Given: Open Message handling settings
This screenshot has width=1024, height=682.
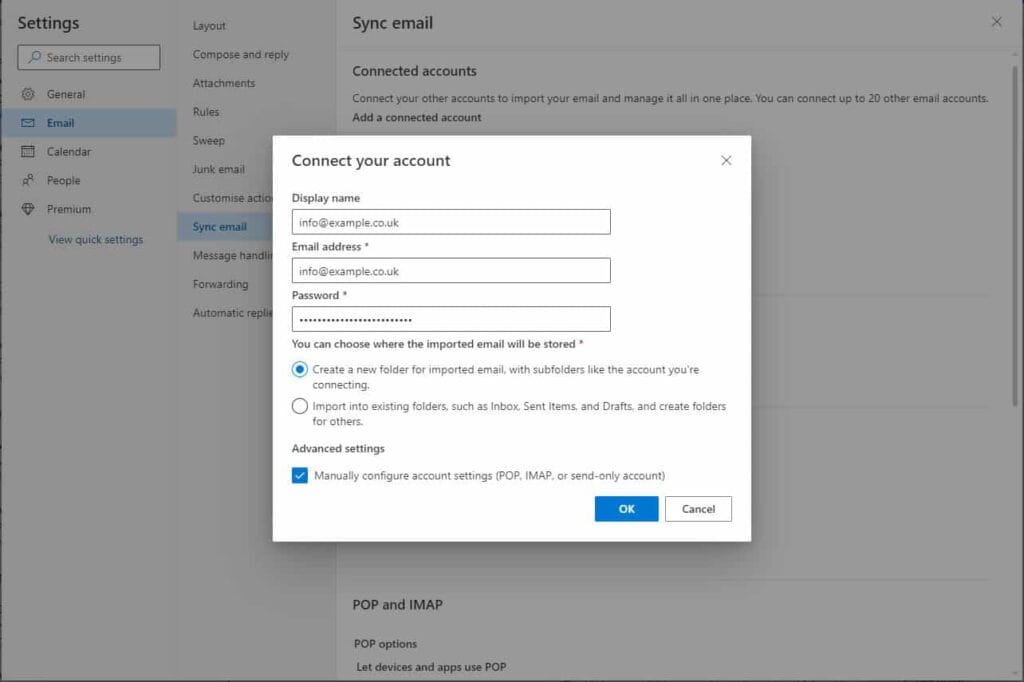Looking at the screenshot, I should [x=232, y=255].
